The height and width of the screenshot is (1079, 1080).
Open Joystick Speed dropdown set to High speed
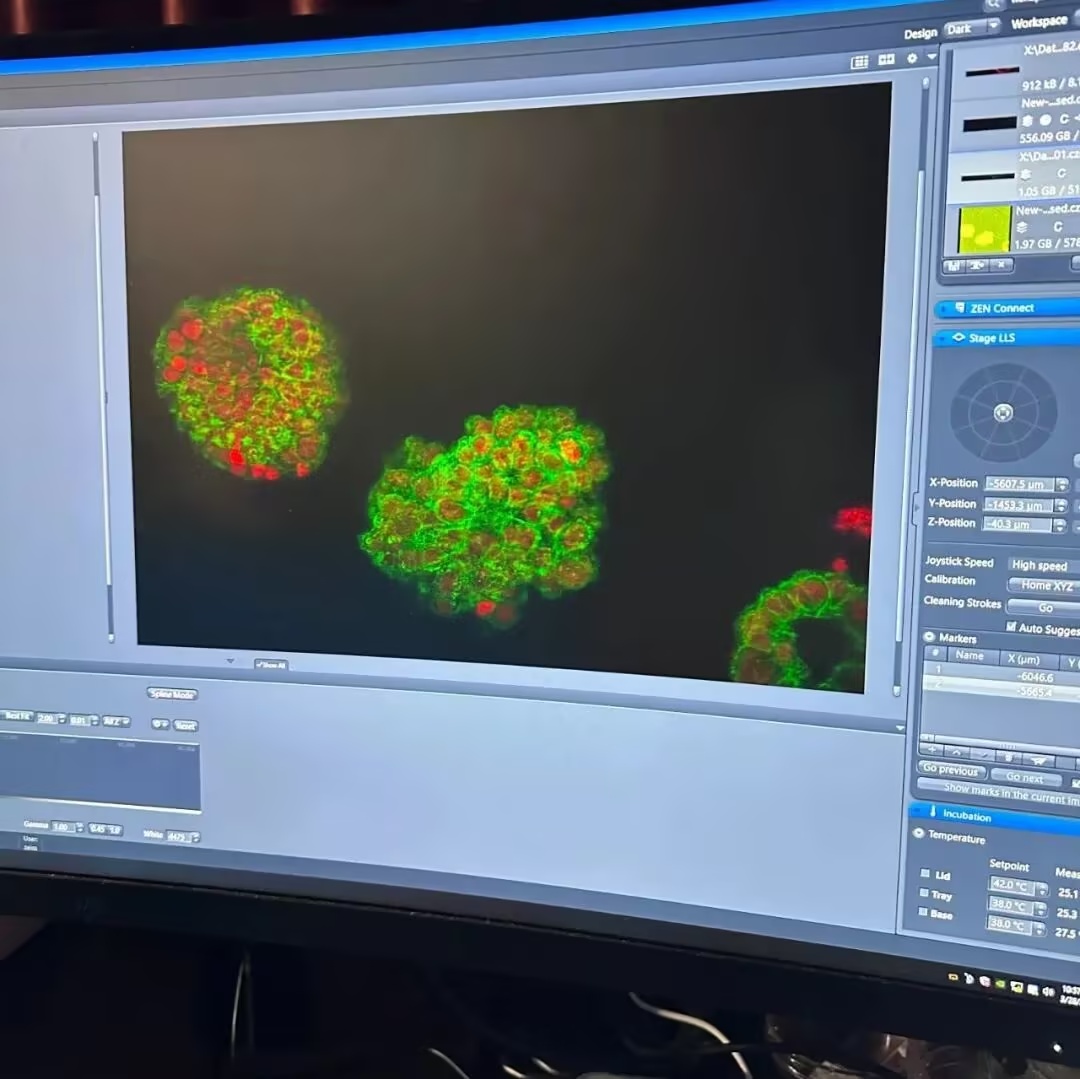pyautogui.click(x=1043, y=565)
